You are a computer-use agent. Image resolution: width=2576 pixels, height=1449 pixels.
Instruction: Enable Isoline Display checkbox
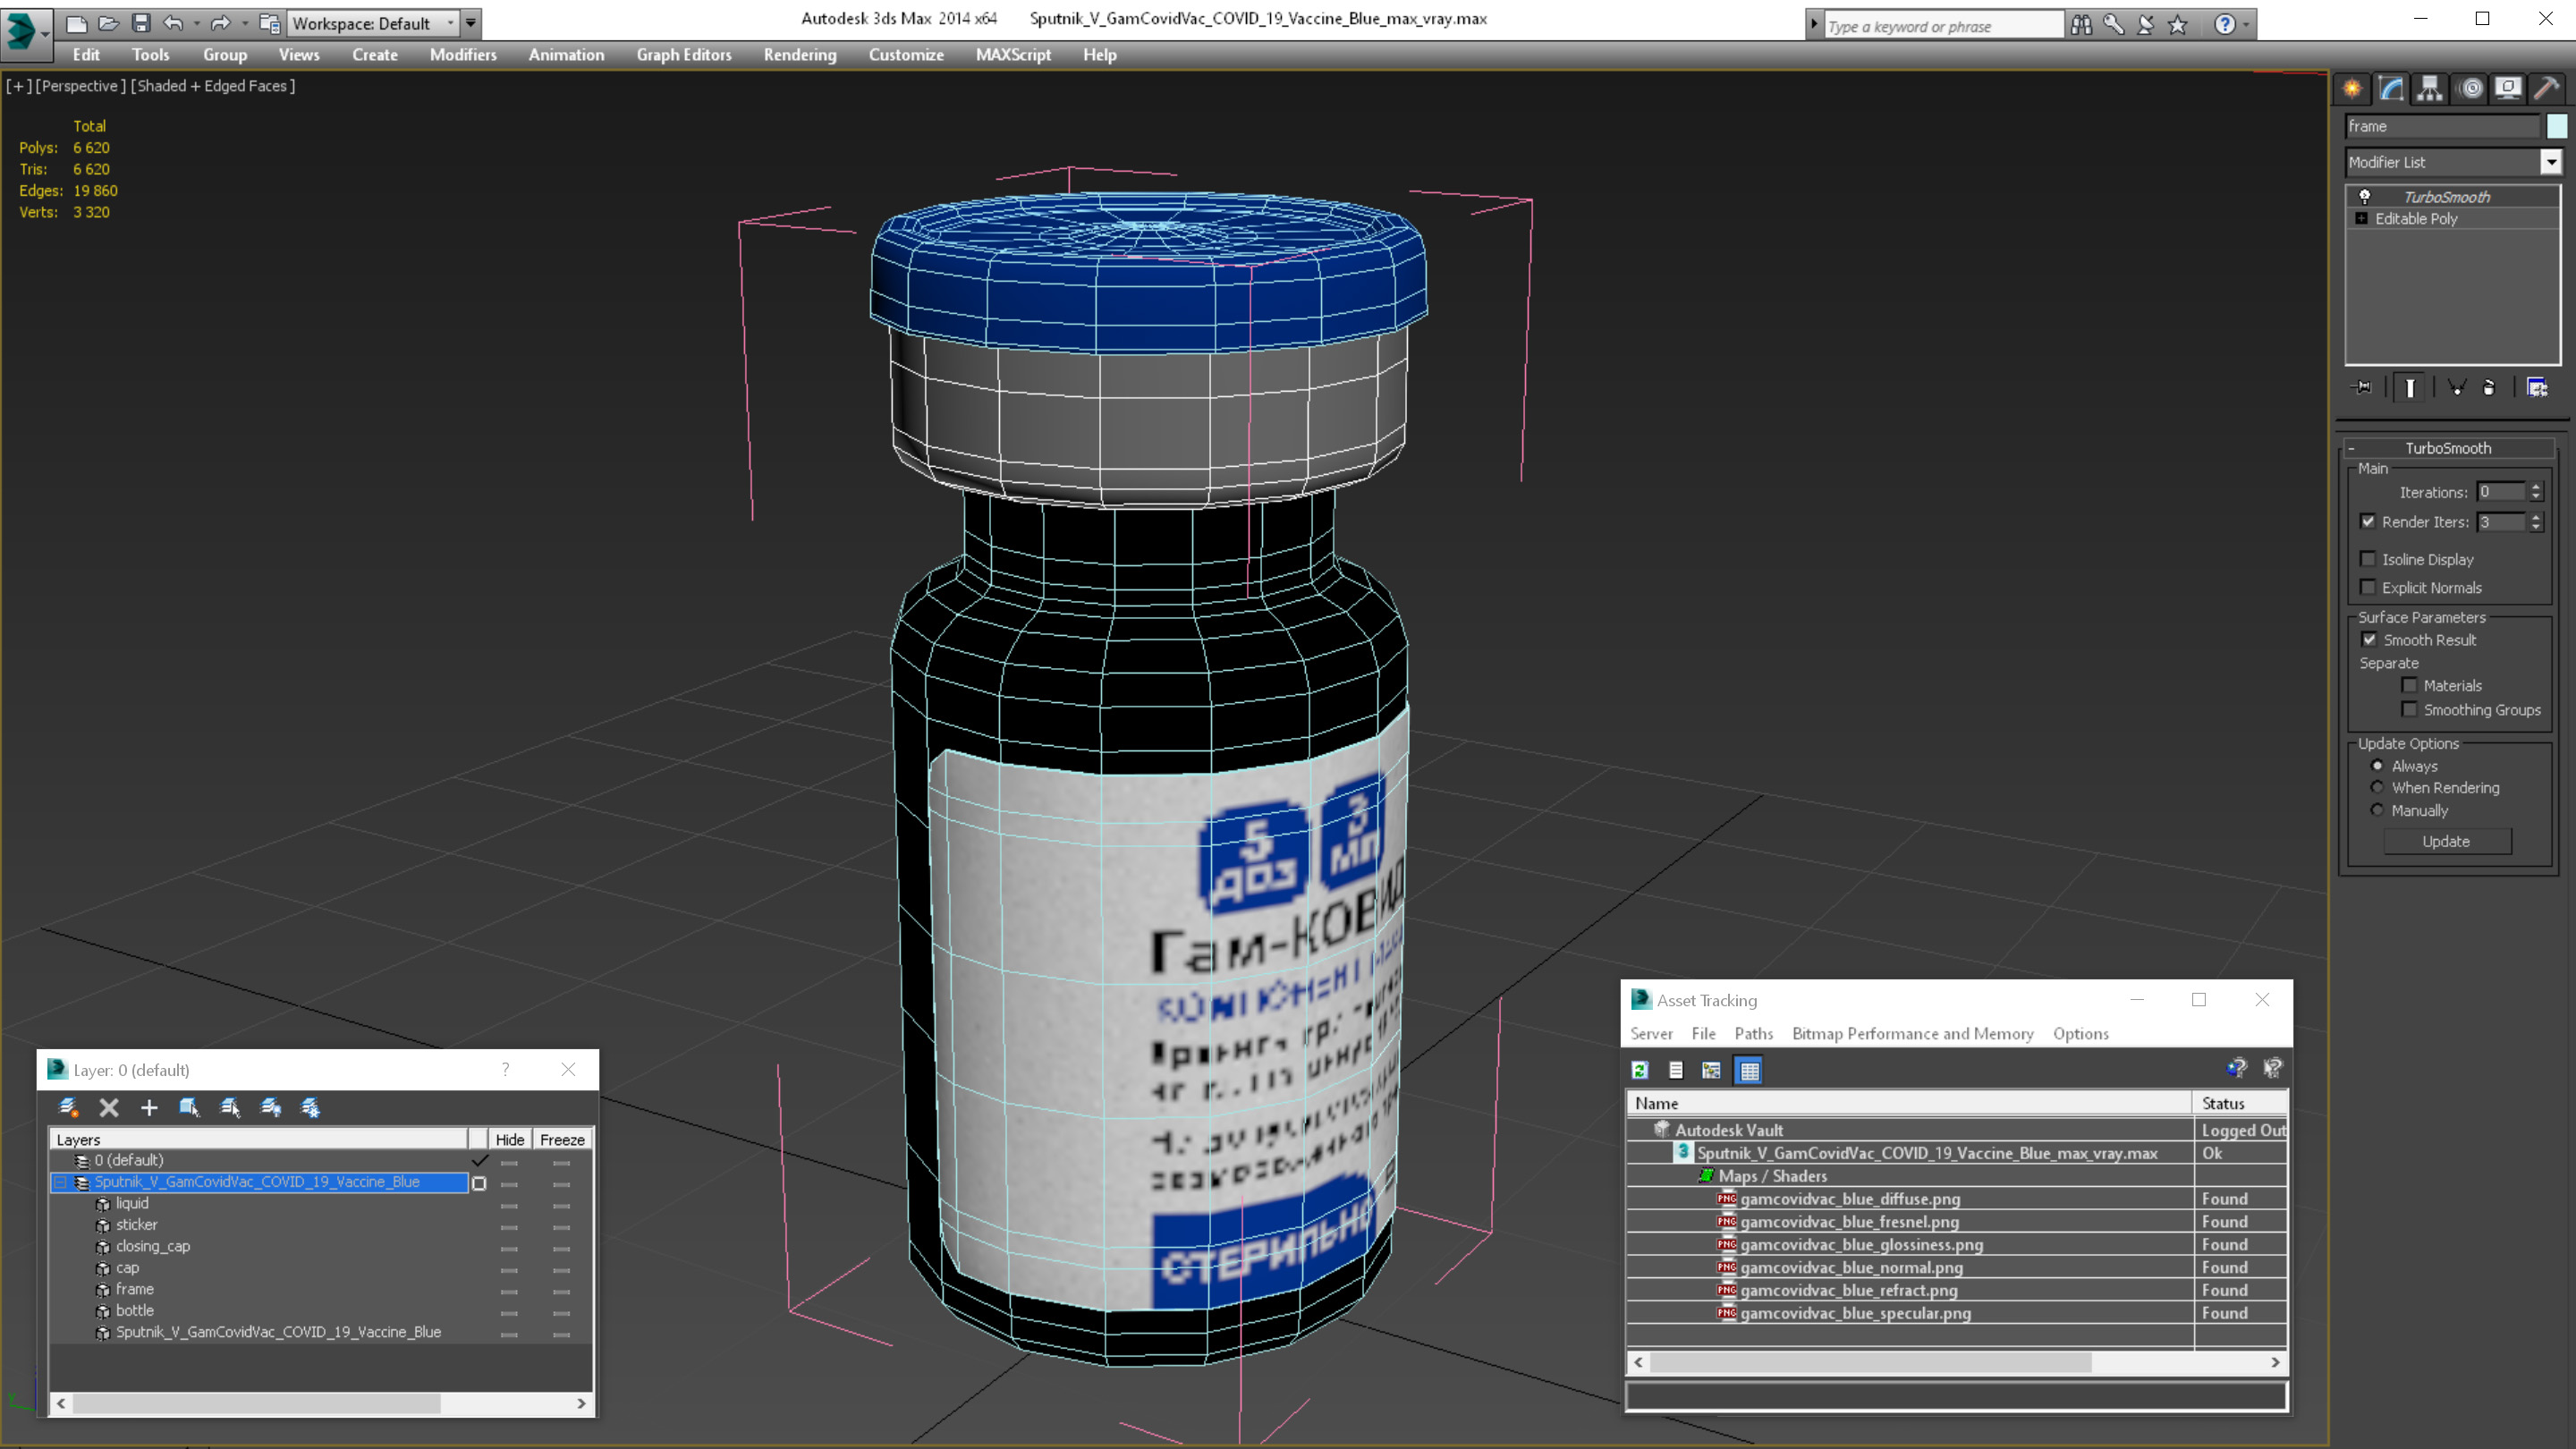coord(2367,559)
